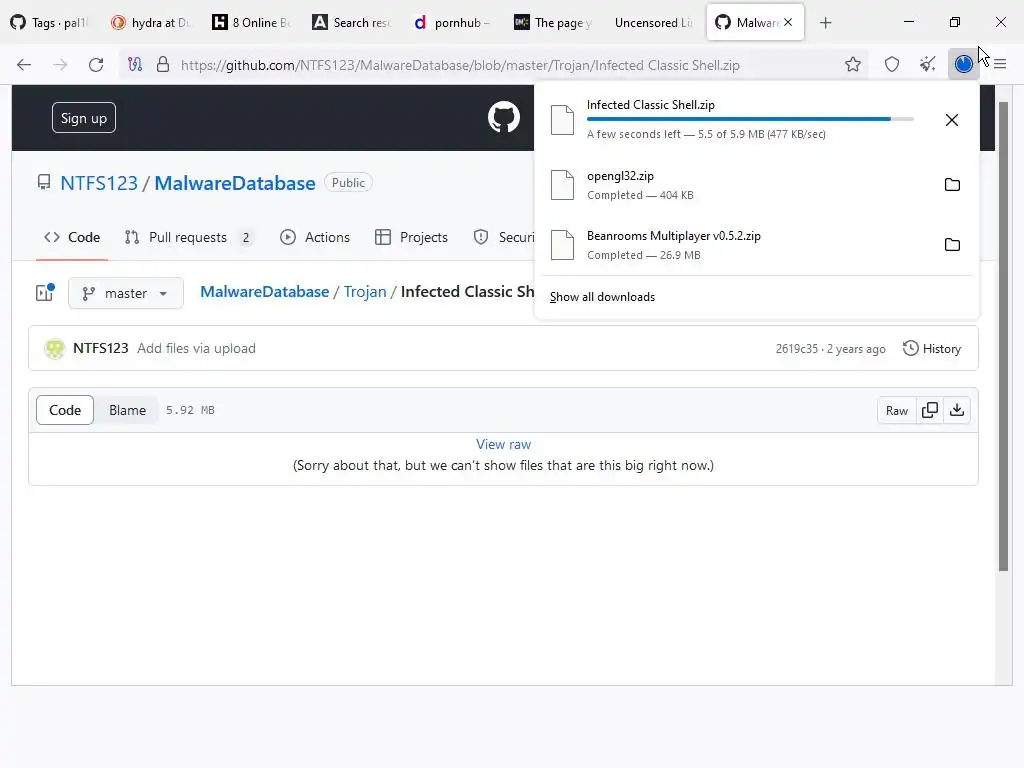The image size is (1024, 768).
Task: Switch to The page browser tab
Action: tap(554, 23)
